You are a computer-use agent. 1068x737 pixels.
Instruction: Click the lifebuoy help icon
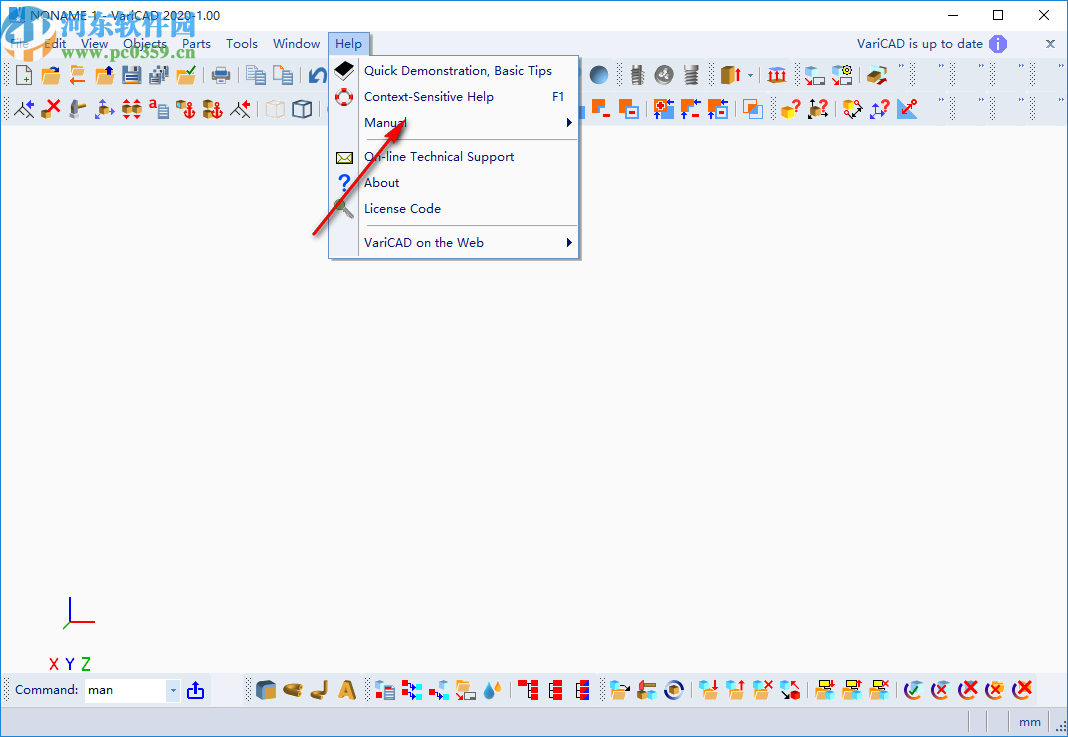coord(344,97)
